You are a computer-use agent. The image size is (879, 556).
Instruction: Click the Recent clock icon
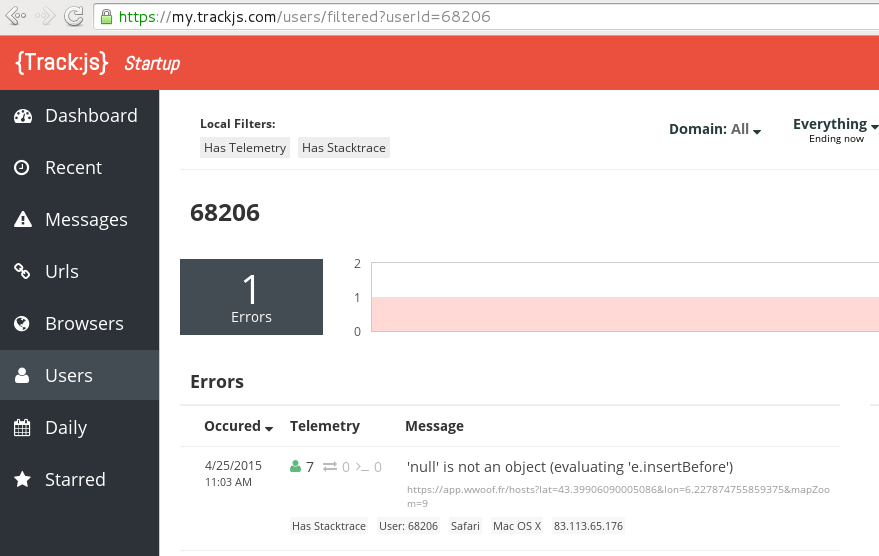pos(22,168)
